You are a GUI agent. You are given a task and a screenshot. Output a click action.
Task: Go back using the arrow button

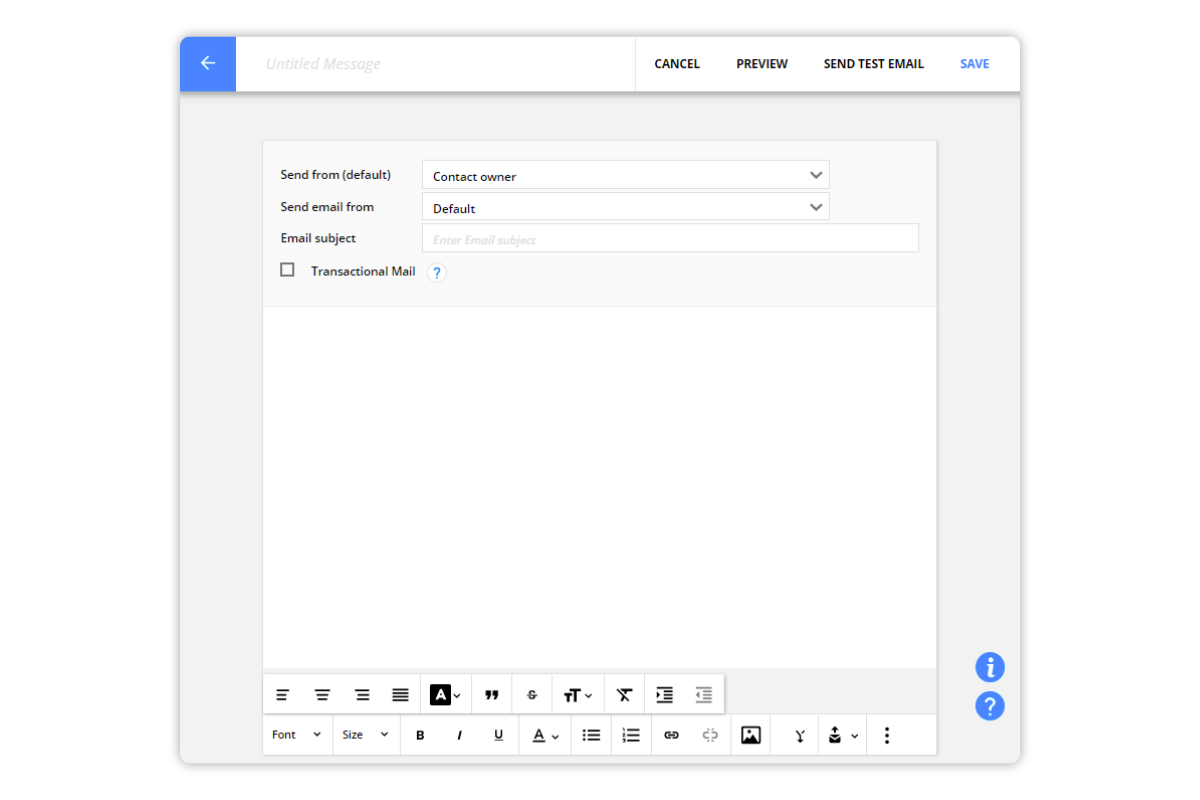208,64
